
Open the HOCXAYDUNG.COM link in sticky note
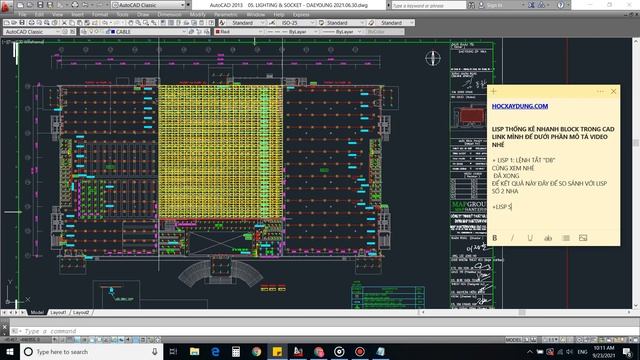[x=520, y=106]
